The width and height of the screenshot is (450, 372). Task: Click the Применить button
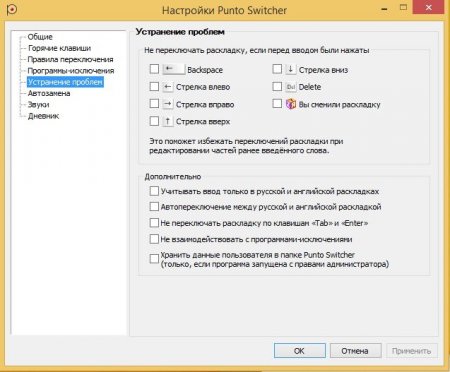[412, 351]
